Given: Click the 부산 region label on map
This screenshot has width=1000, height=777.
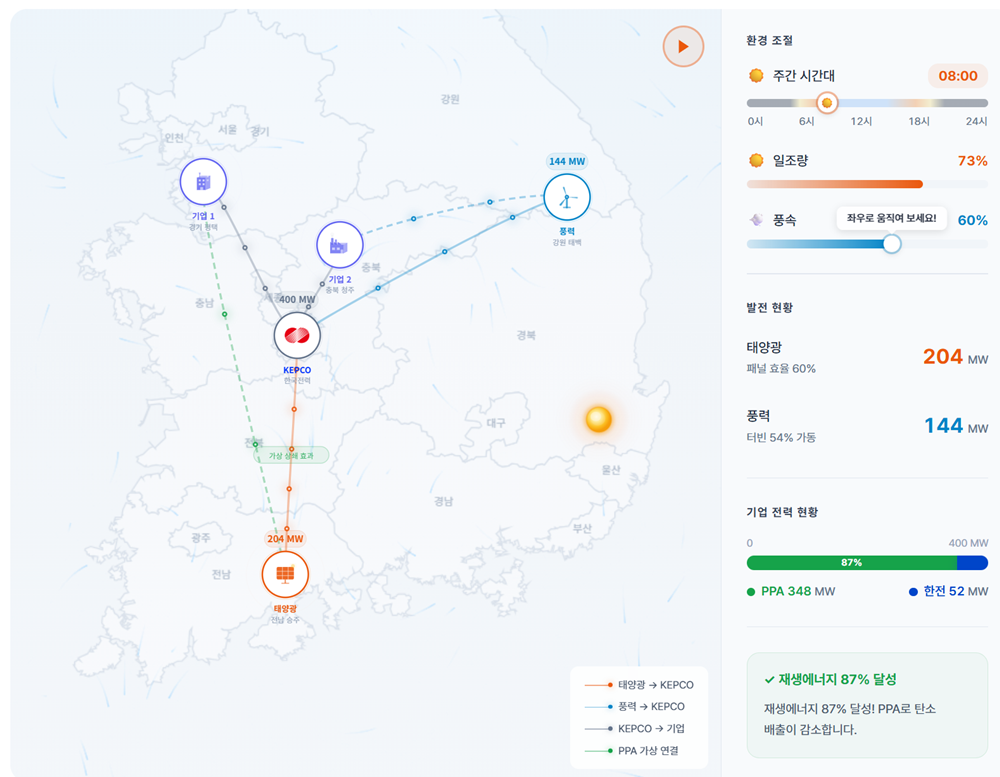Looking at the screenshot, I should click(x=582, y=528).
